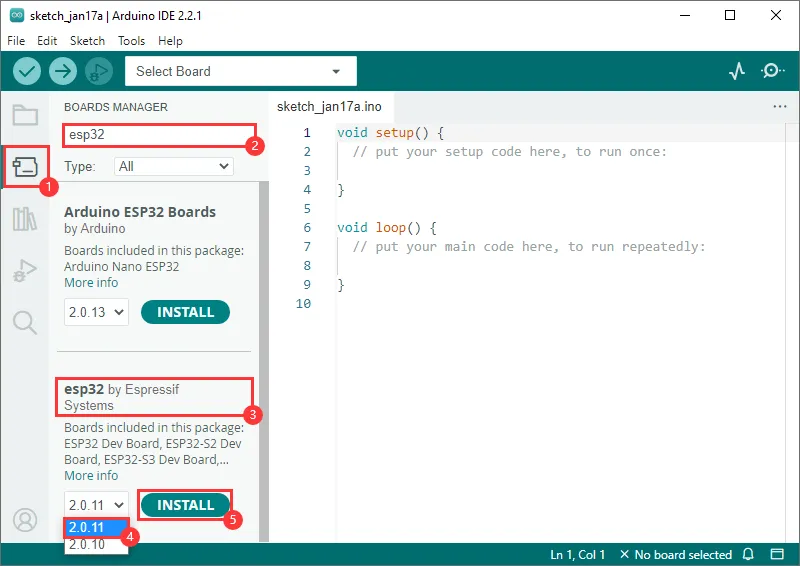800x566 pixels.
Task: Start the Debug toolbar button
Action: [99, 71]
